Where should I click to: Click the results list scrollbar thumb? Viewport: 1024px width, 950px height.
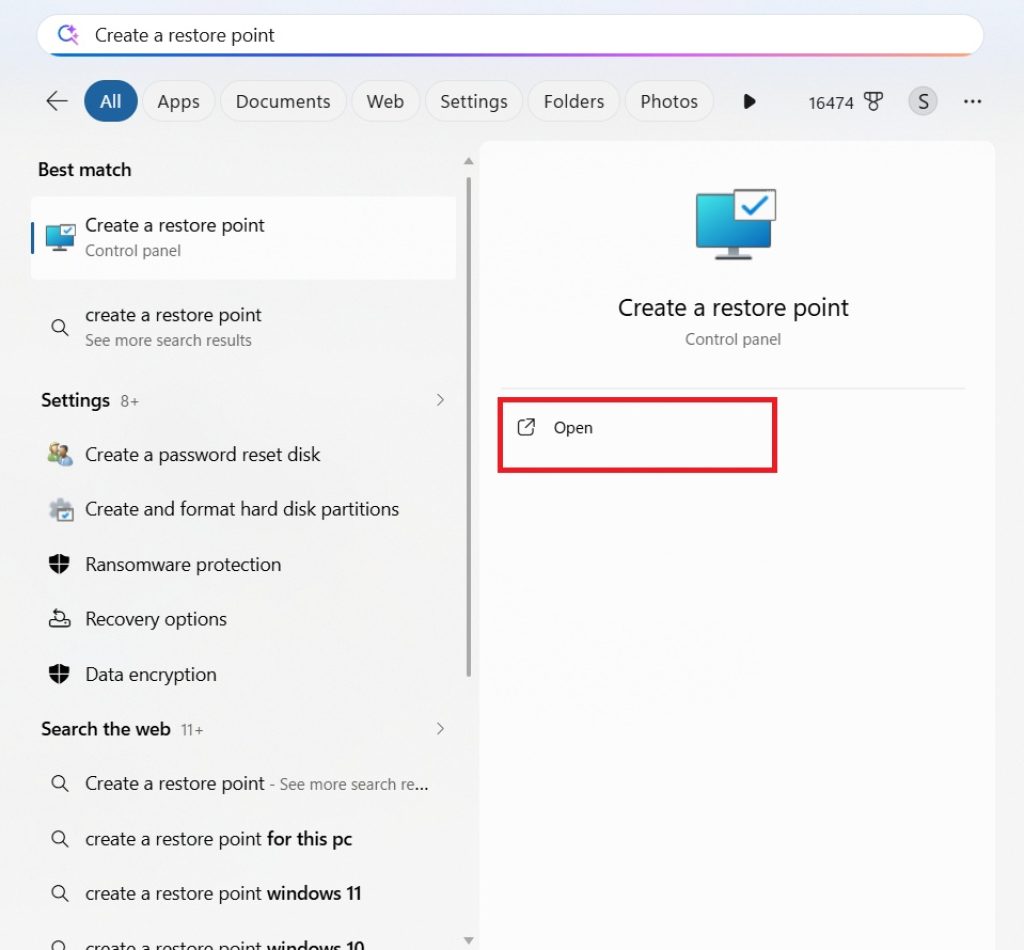pyautogui.click(x=468, y=427)
